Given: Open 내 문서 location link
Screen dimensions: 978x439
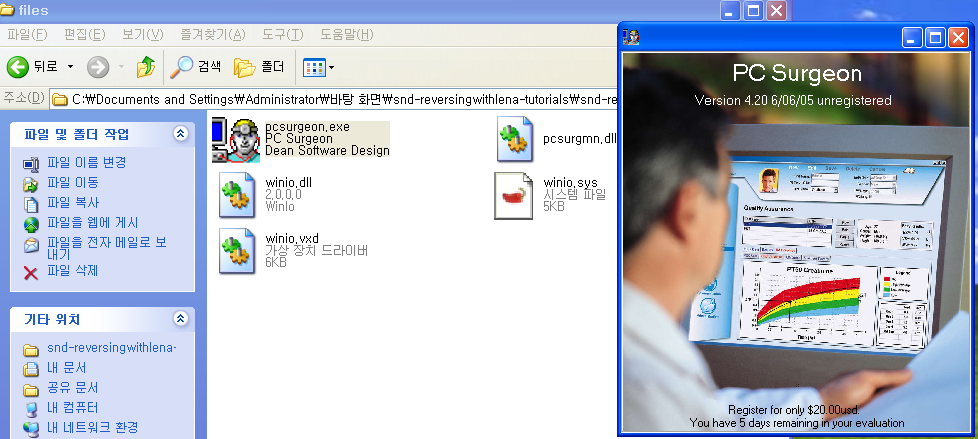Looking at the screenshot, I should pos(67,367).
